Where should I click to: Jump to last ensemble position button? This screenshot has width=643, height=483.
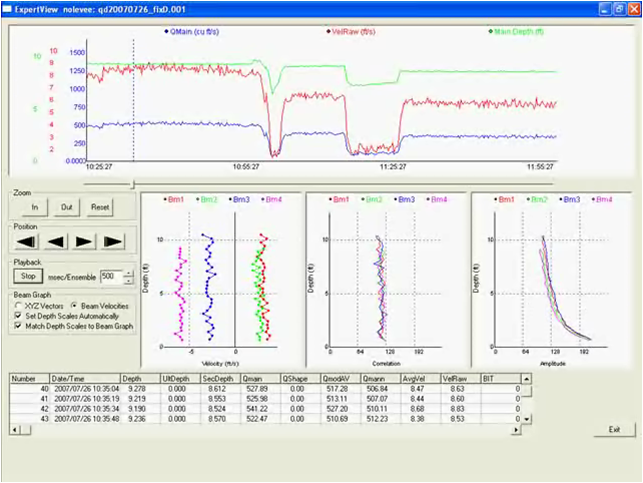point(112,241)
